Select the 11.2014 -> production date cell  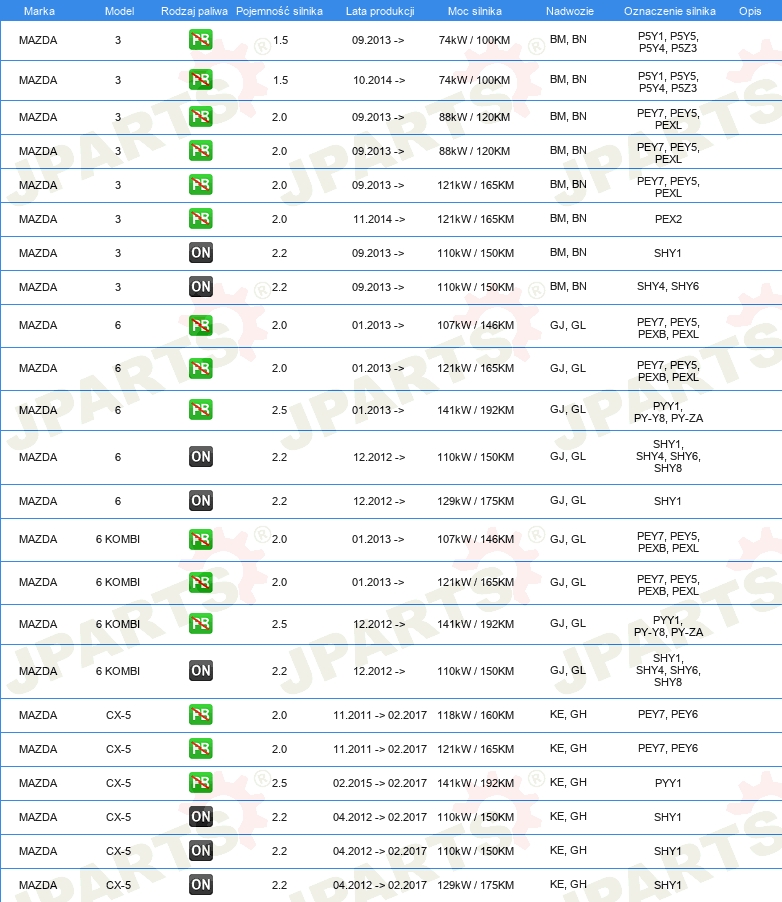(379, 219)
